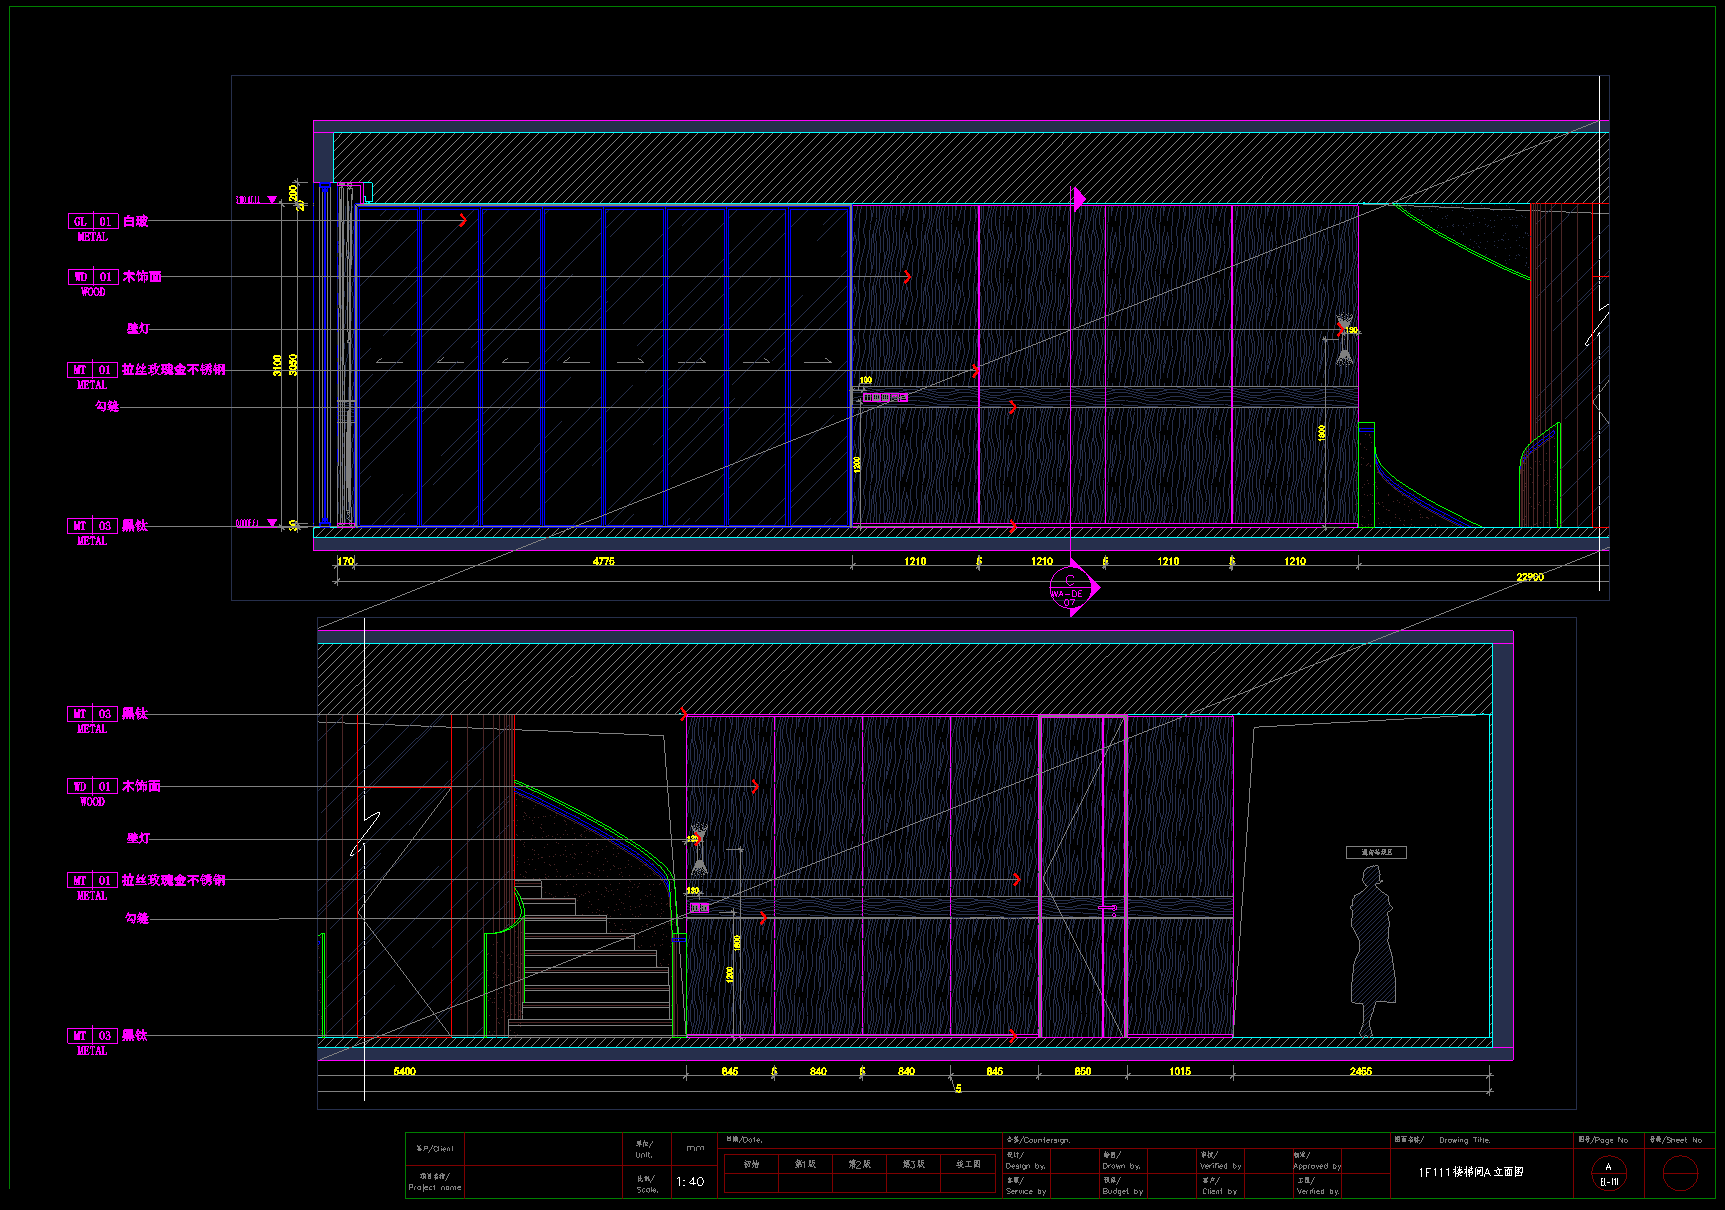Click the human figure silhouette in lower elevation
Viewport: 1725px width, 1210px height.
(x=1371, y=951)
